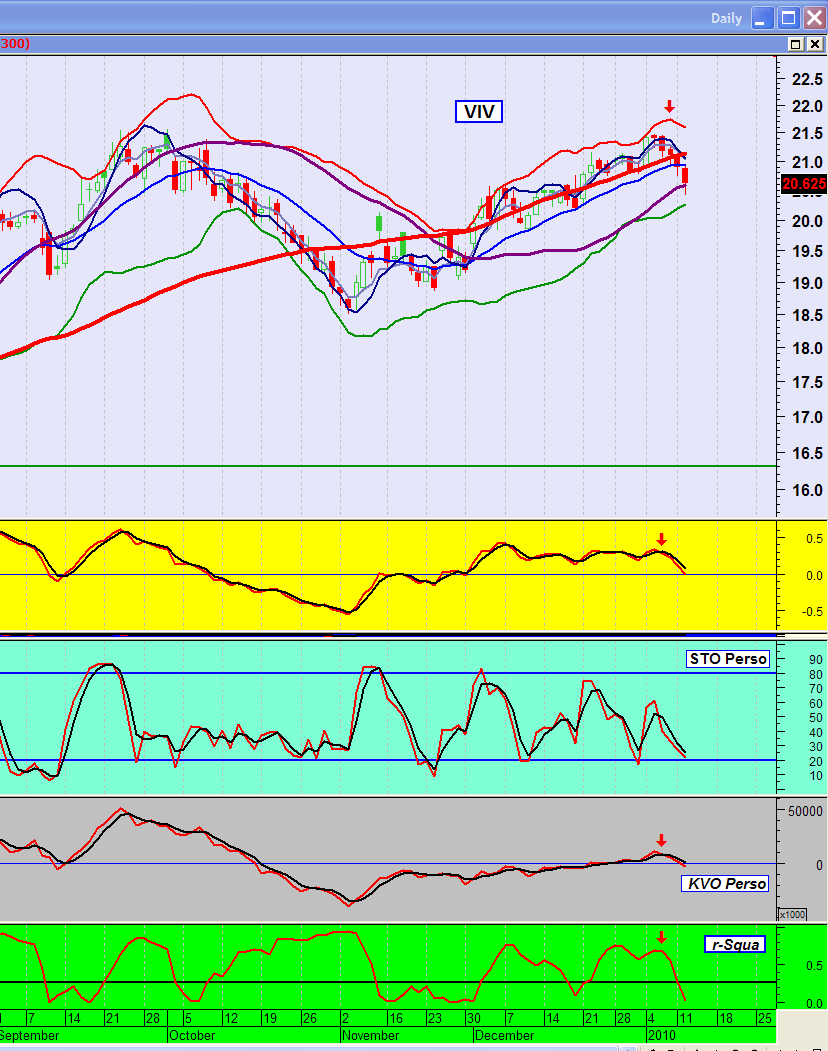Click the 90 level on STO axis
828x1051 pixels.
tap(815, 660)
